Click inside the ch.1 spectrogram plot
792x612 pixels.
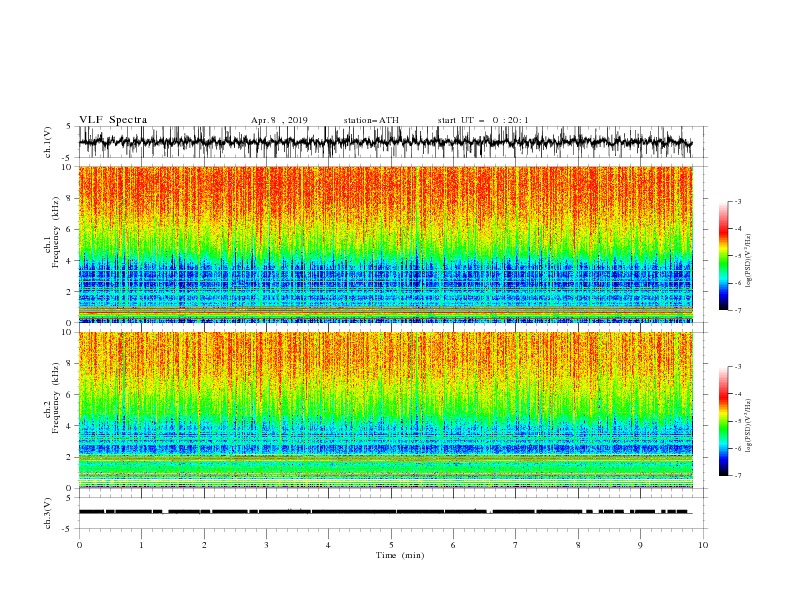click(x=385, y=244)
